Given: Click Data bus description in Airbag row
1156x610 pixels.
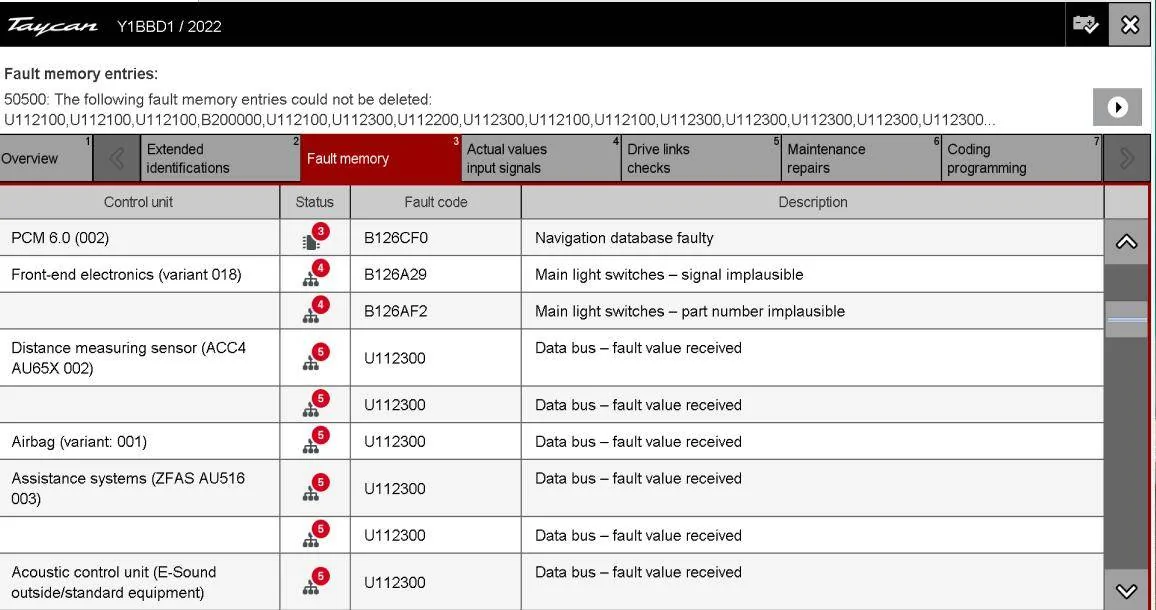Looking at the screenshot, I should pyautogui.click(x=638, y=442).
